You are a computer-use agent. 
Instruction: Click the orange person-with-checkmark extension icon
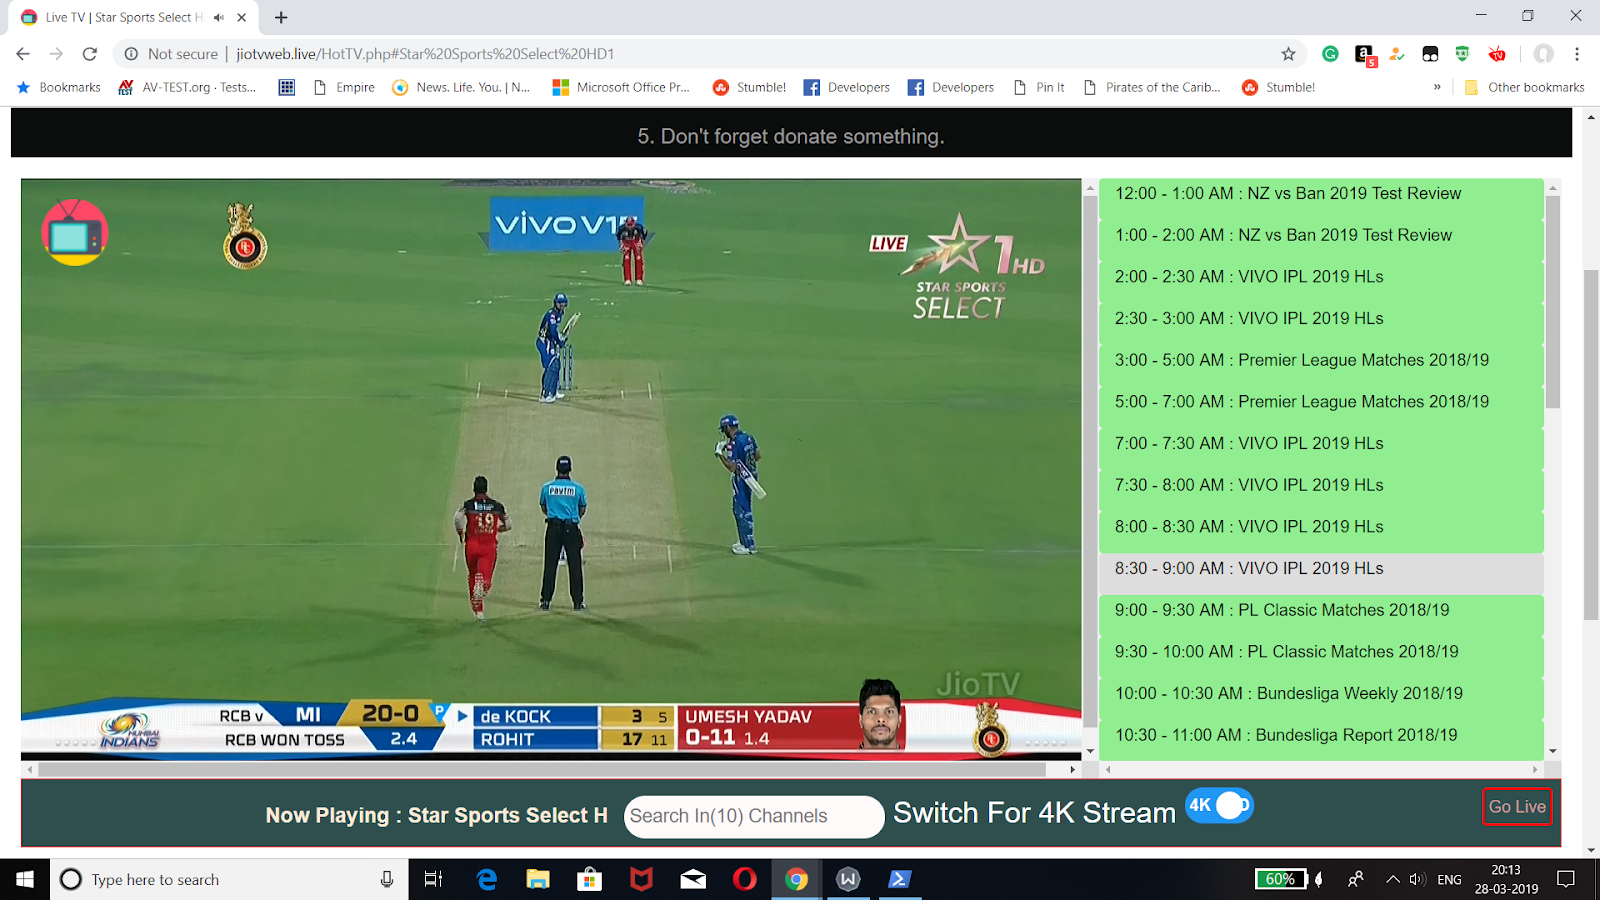(1397, 54)
